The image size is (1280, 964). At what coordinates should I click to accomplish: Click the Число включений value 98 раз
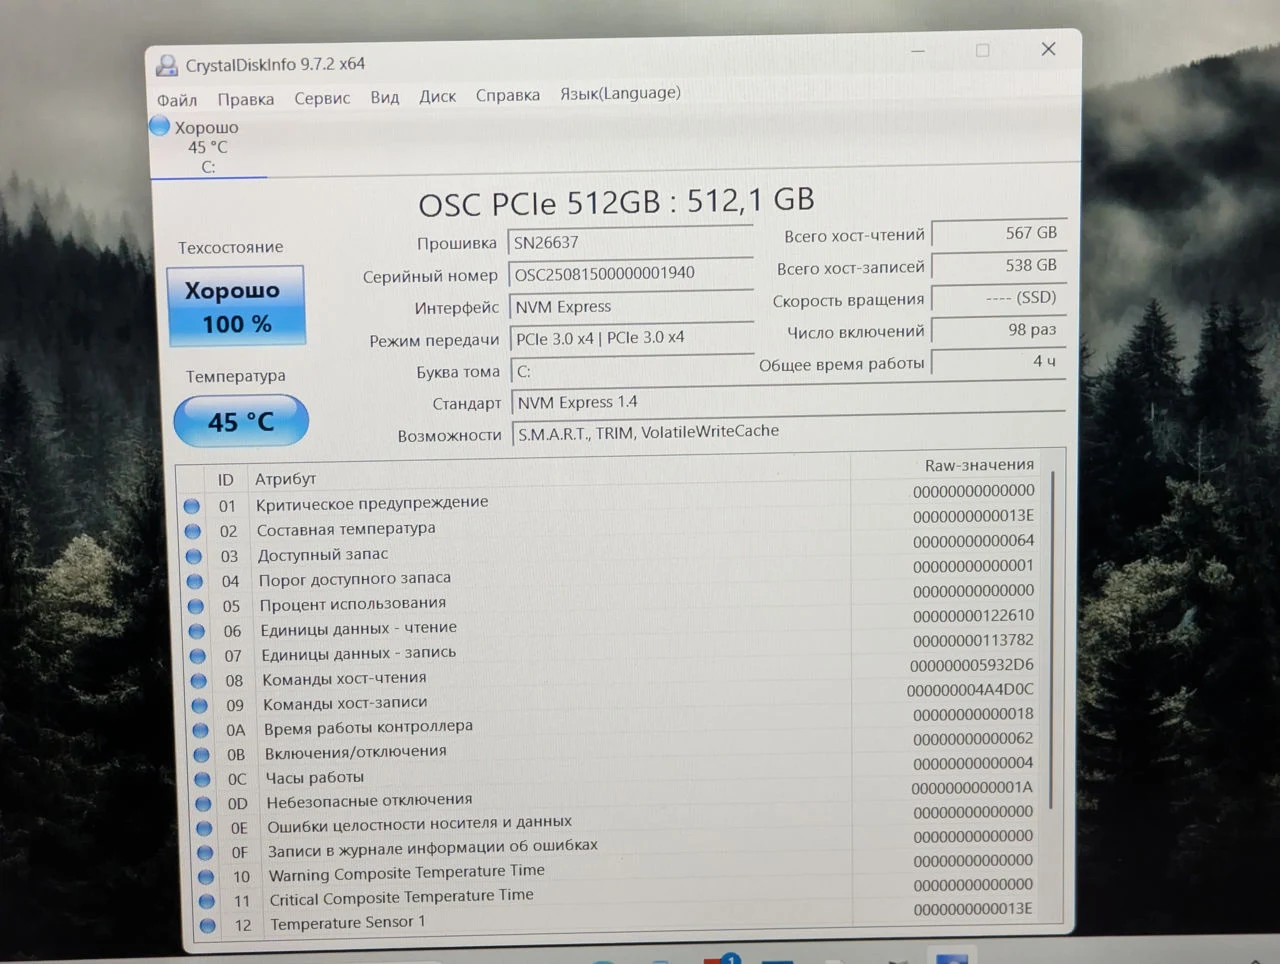tap(999, 329)
